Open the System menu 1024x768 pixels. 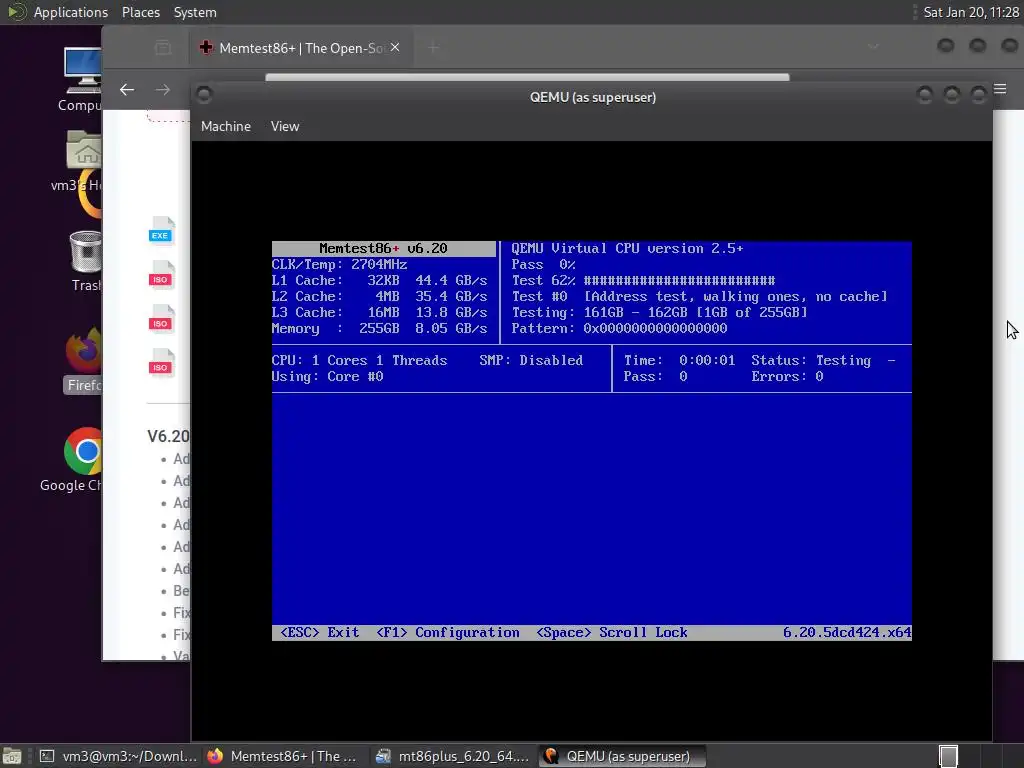(195, 12)
